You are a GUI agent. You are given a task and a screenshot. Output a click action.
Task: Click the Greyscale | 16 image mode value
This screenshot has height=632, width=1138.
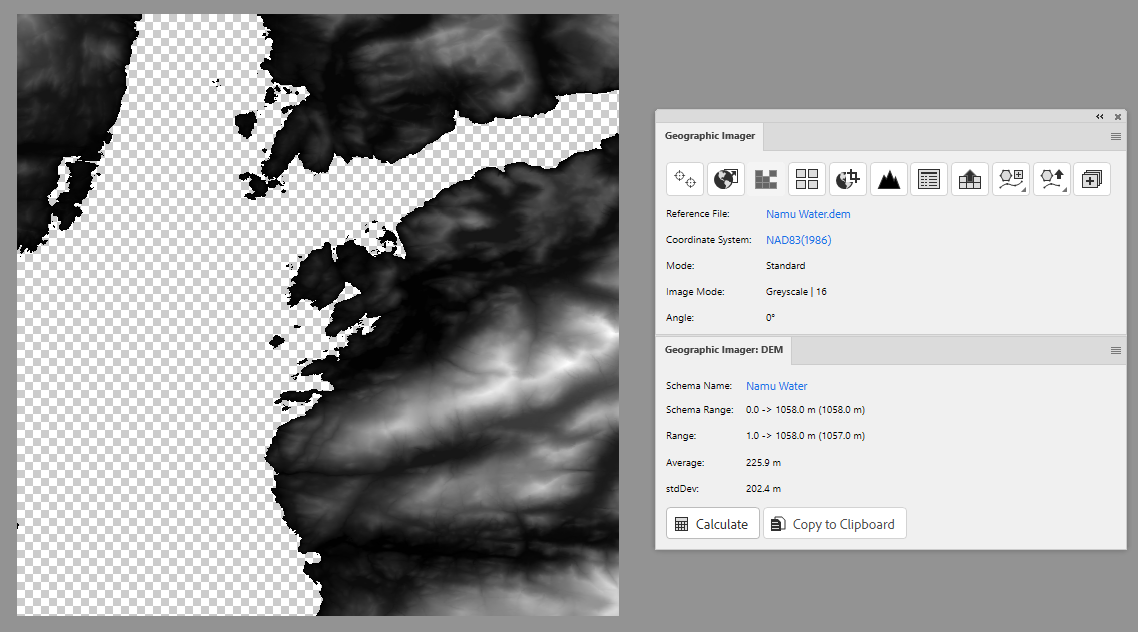[796, 292]
